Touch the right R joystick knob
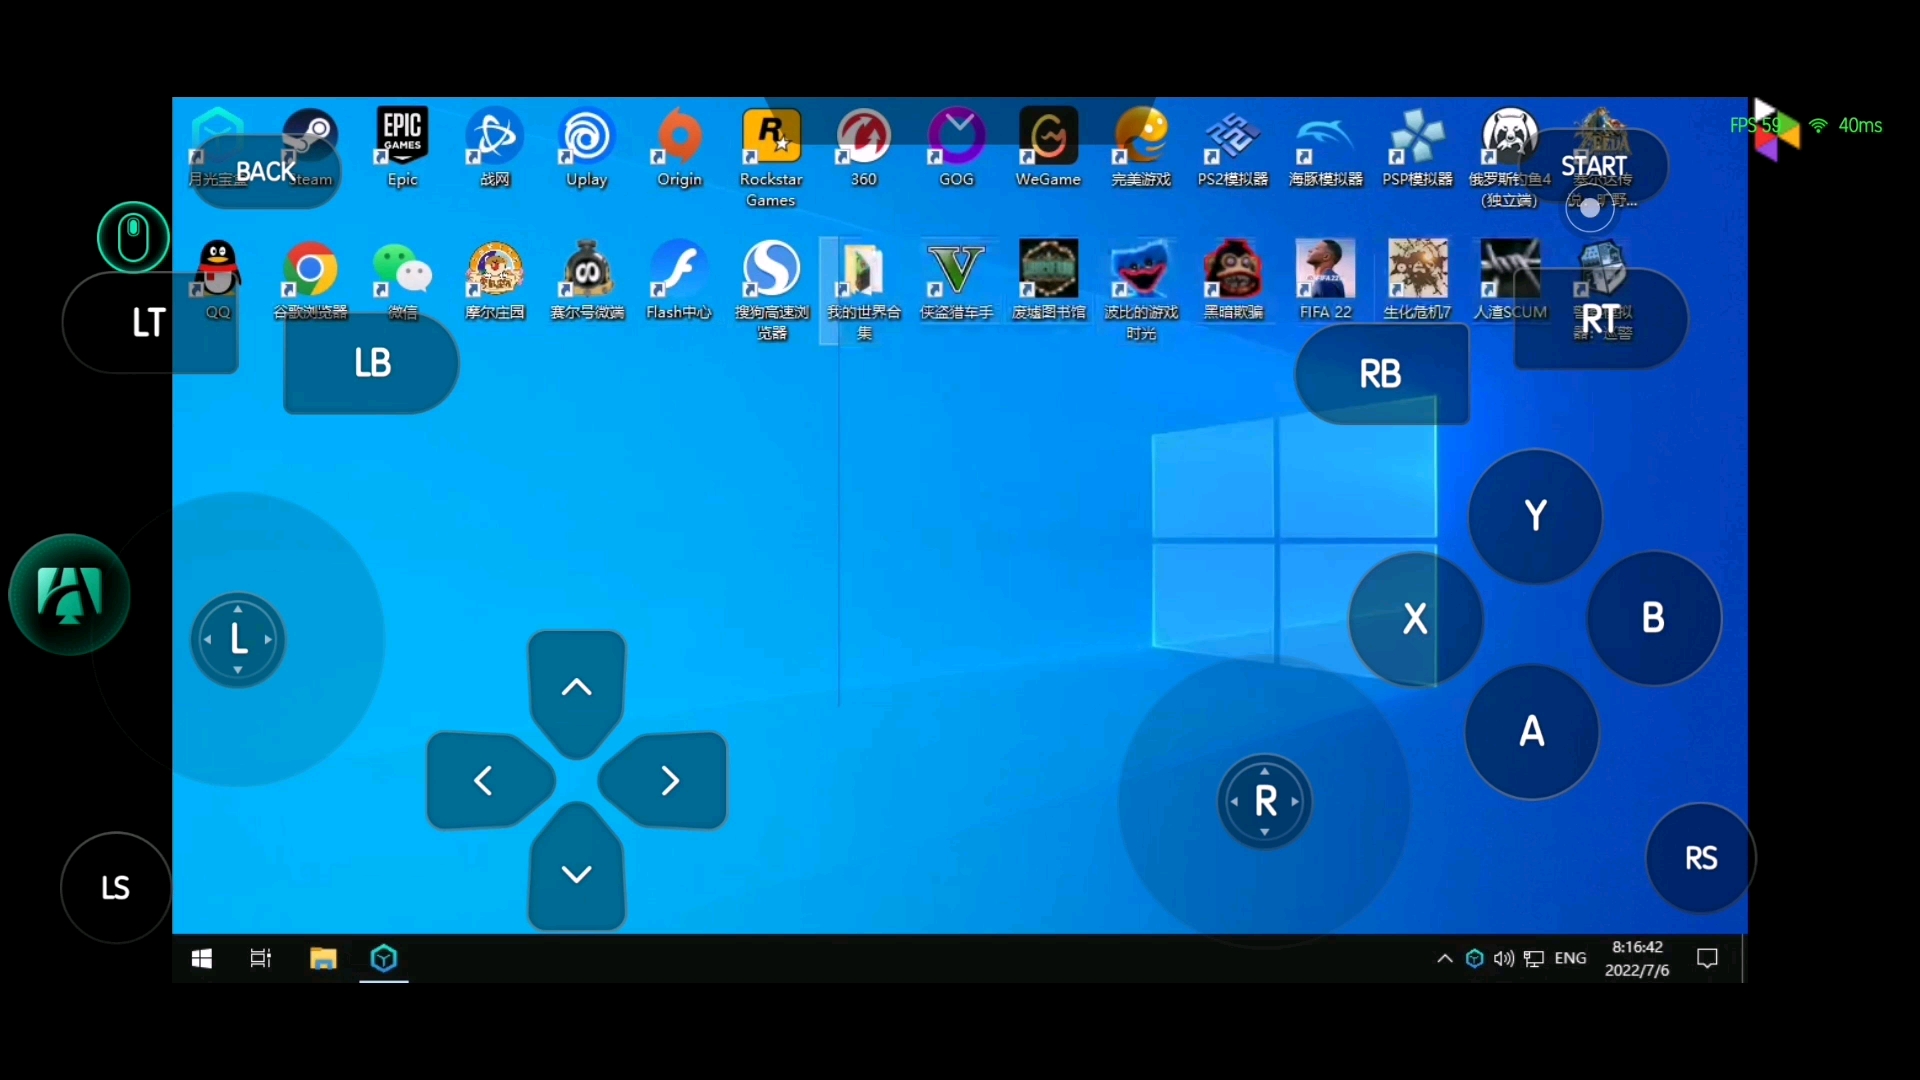The width and height of the screenshot is (1920, 1080). (1265, 801)
